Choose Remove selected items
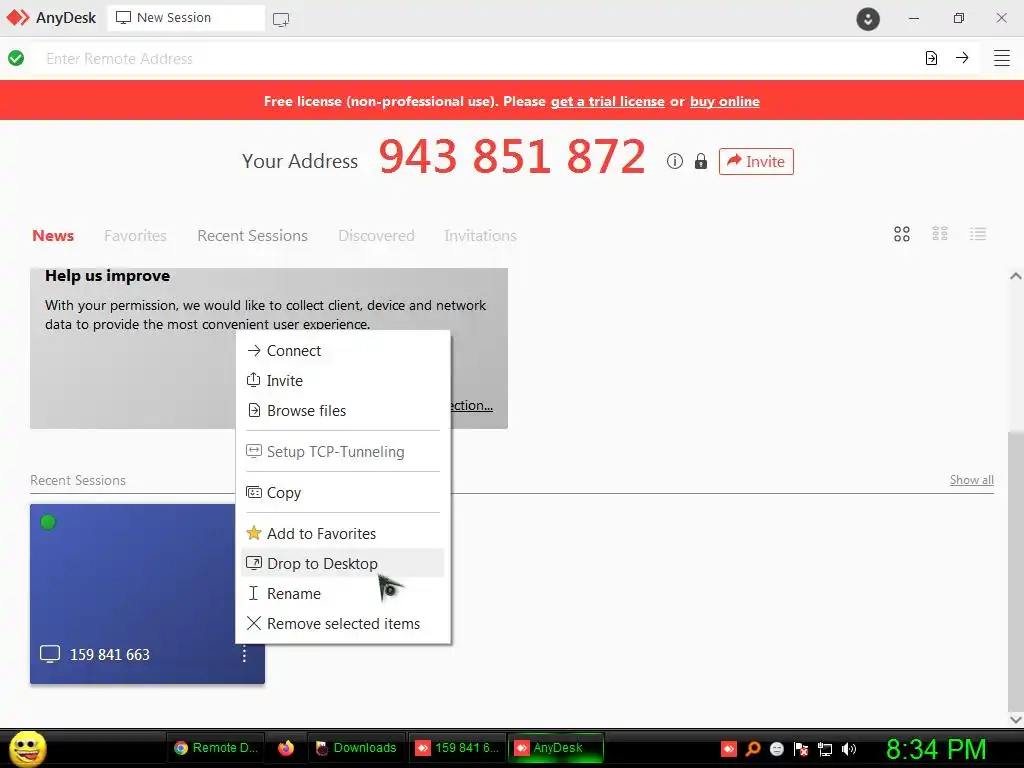 (x=343, y=624)
